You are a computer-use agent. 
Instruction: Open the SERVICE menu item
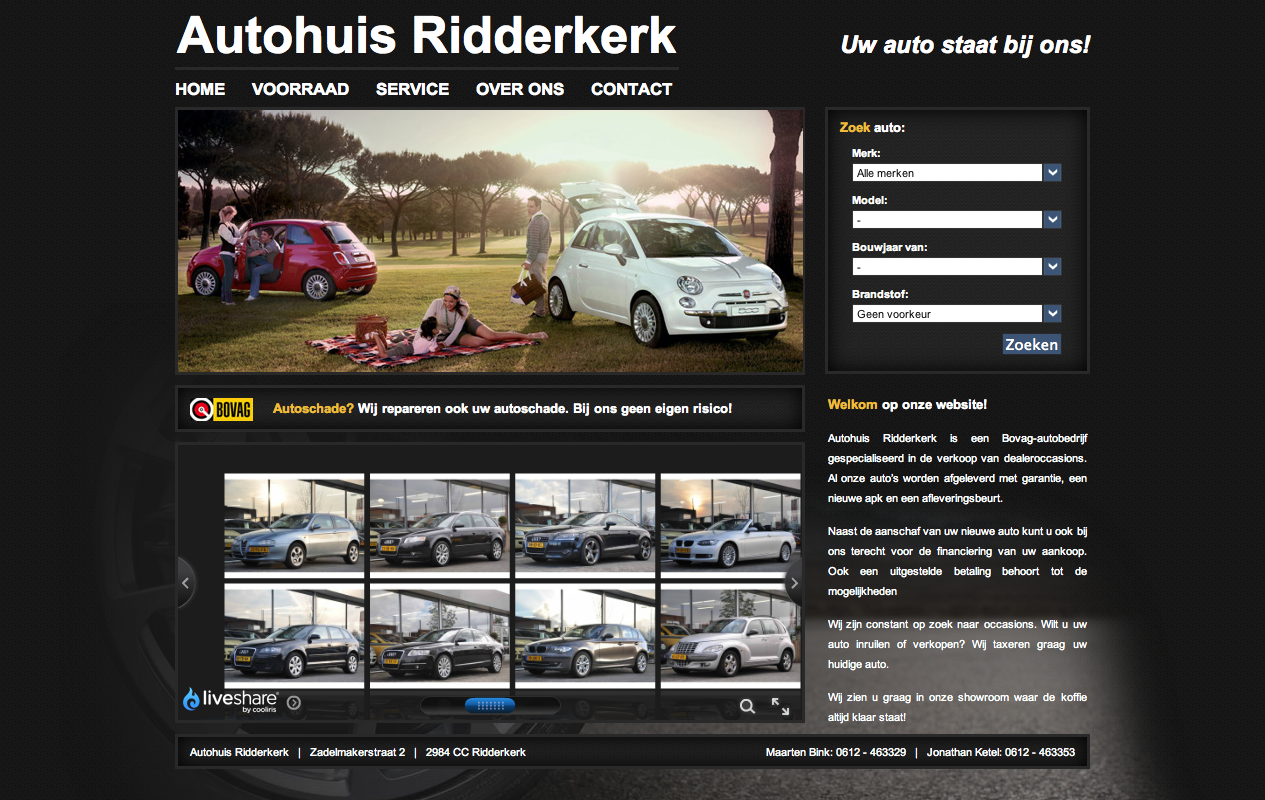412,89
